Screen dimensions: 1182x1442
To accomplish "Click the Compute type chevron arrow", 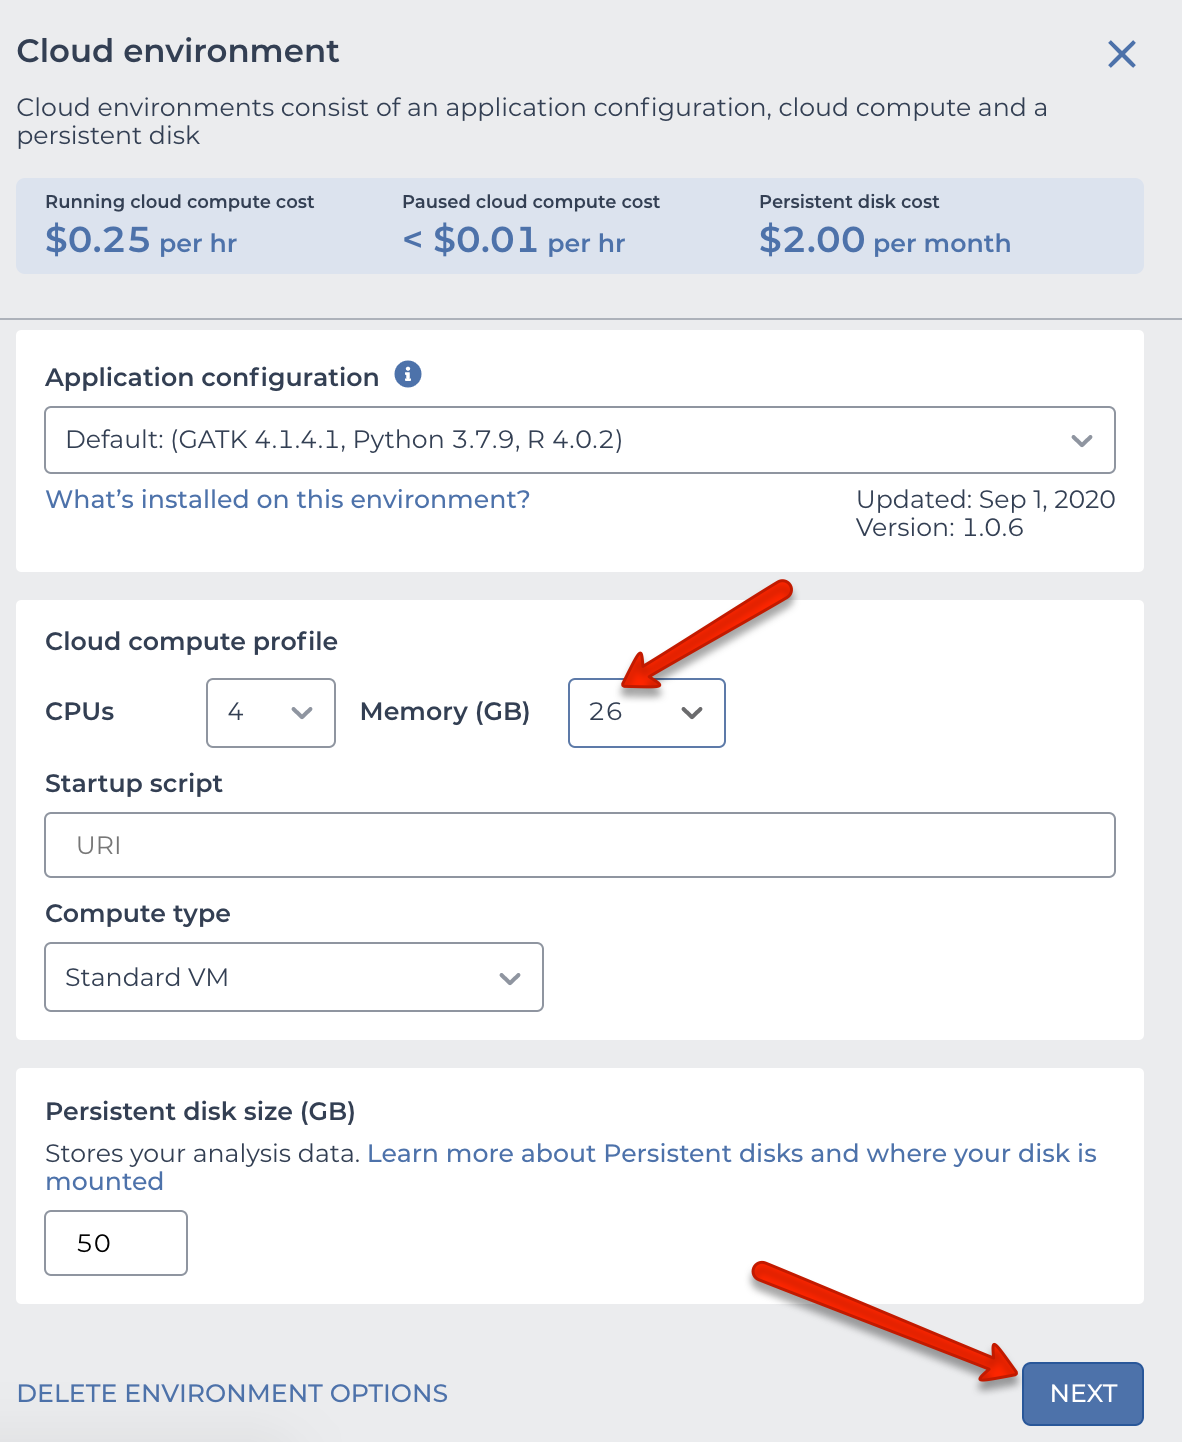I will pyautogui.click(x=510, y=978).
